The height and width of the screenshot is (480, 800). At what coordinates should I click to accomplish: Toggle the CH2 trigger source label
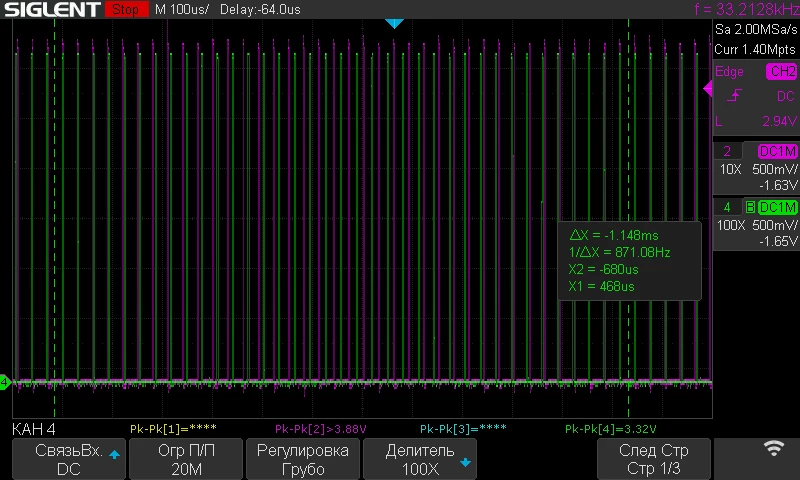781,71
